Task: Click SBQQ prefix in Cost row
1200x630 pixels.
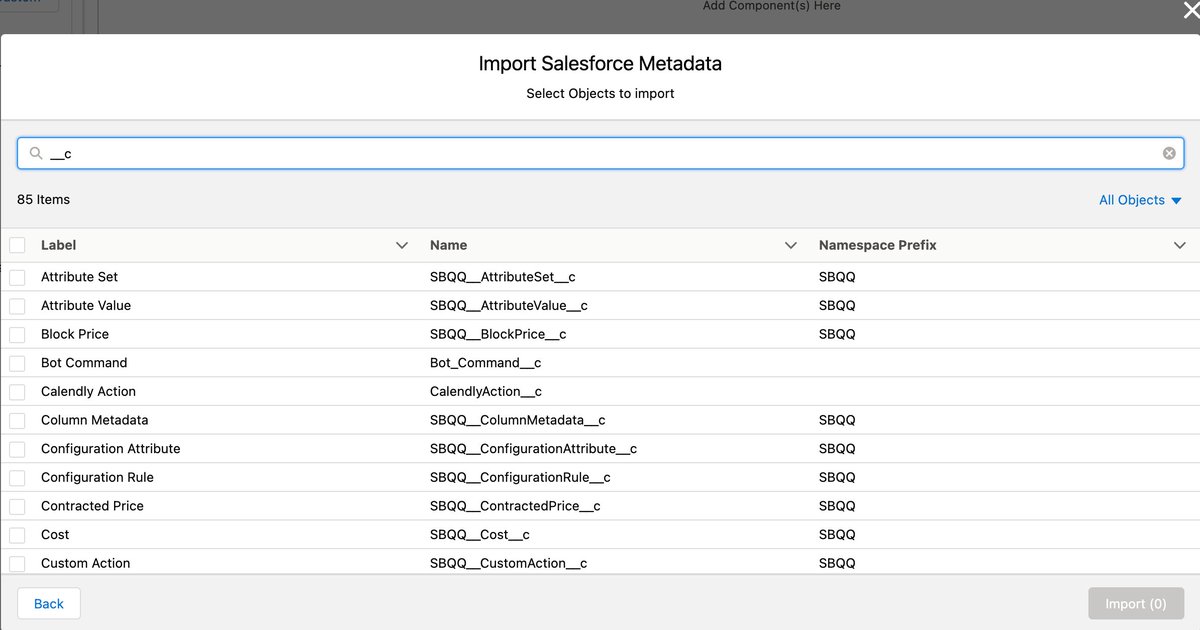Action: click(x=837, y=535)
